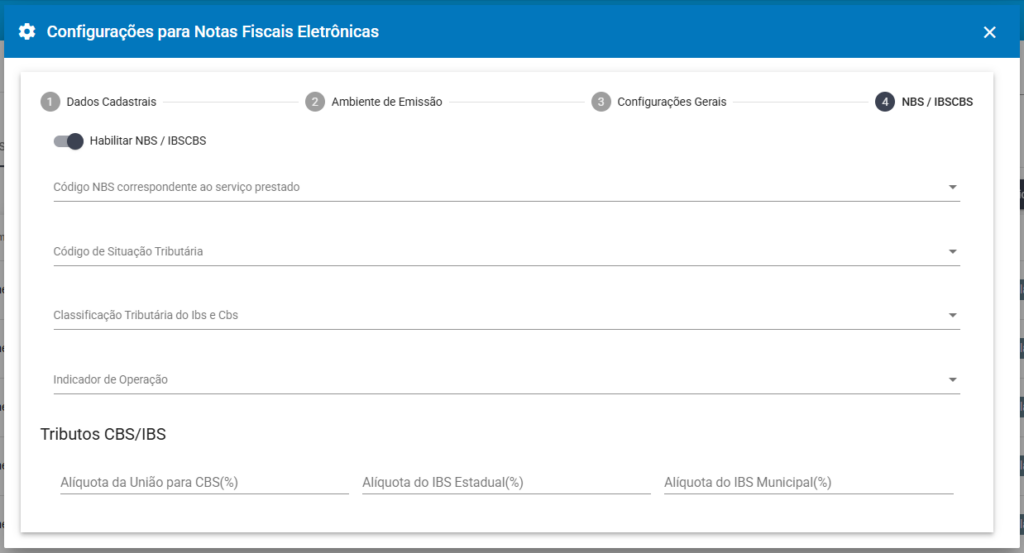Click step 4 circle icon NBS / IBSCBS

884,102
